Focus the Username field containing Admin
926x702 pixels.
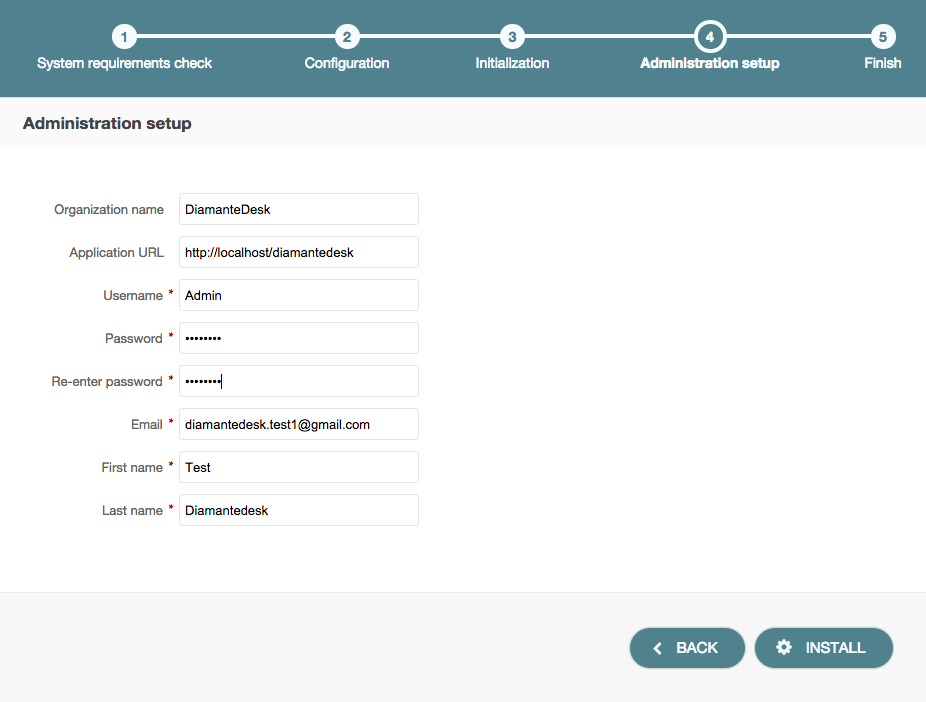point(299,295)
